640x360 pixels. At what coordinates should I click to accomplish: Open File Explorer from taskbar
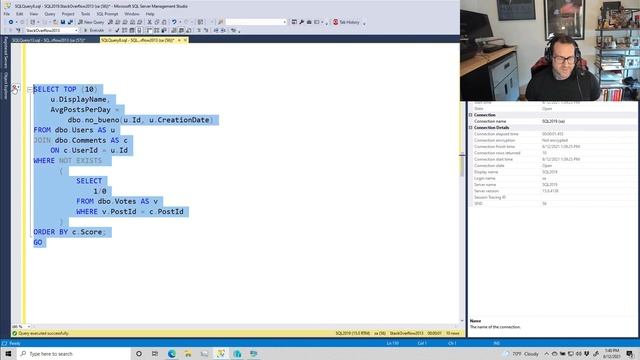click(x=188, y=354)
